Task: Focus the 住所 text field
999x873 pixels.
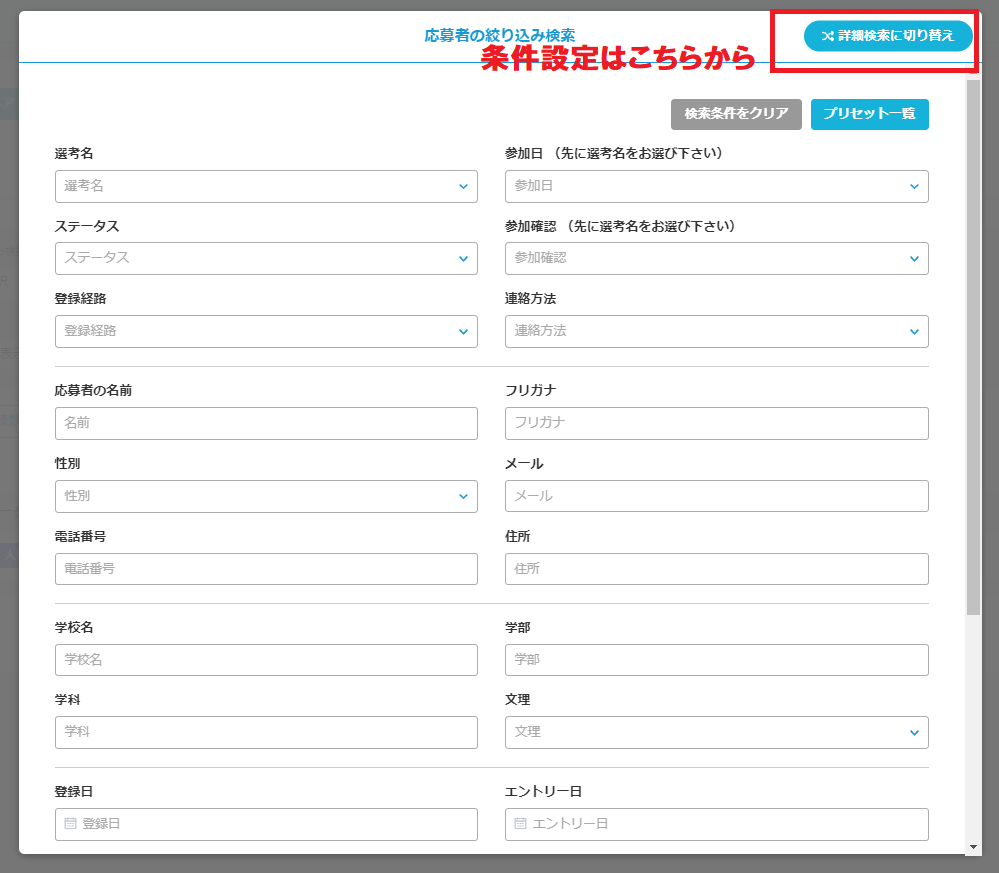Action: pyautogui.click(x=716, y=568)
